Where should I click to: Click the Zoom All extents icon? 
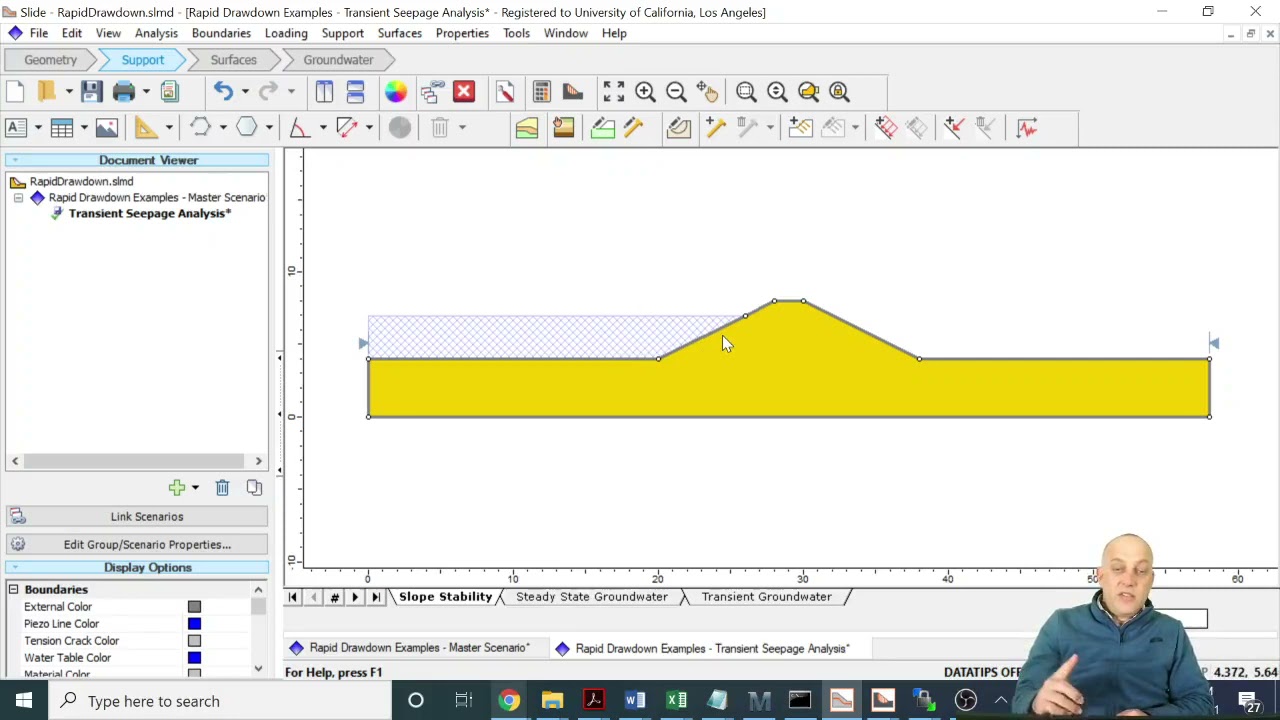pyautogui.click(x=614, y=92)
